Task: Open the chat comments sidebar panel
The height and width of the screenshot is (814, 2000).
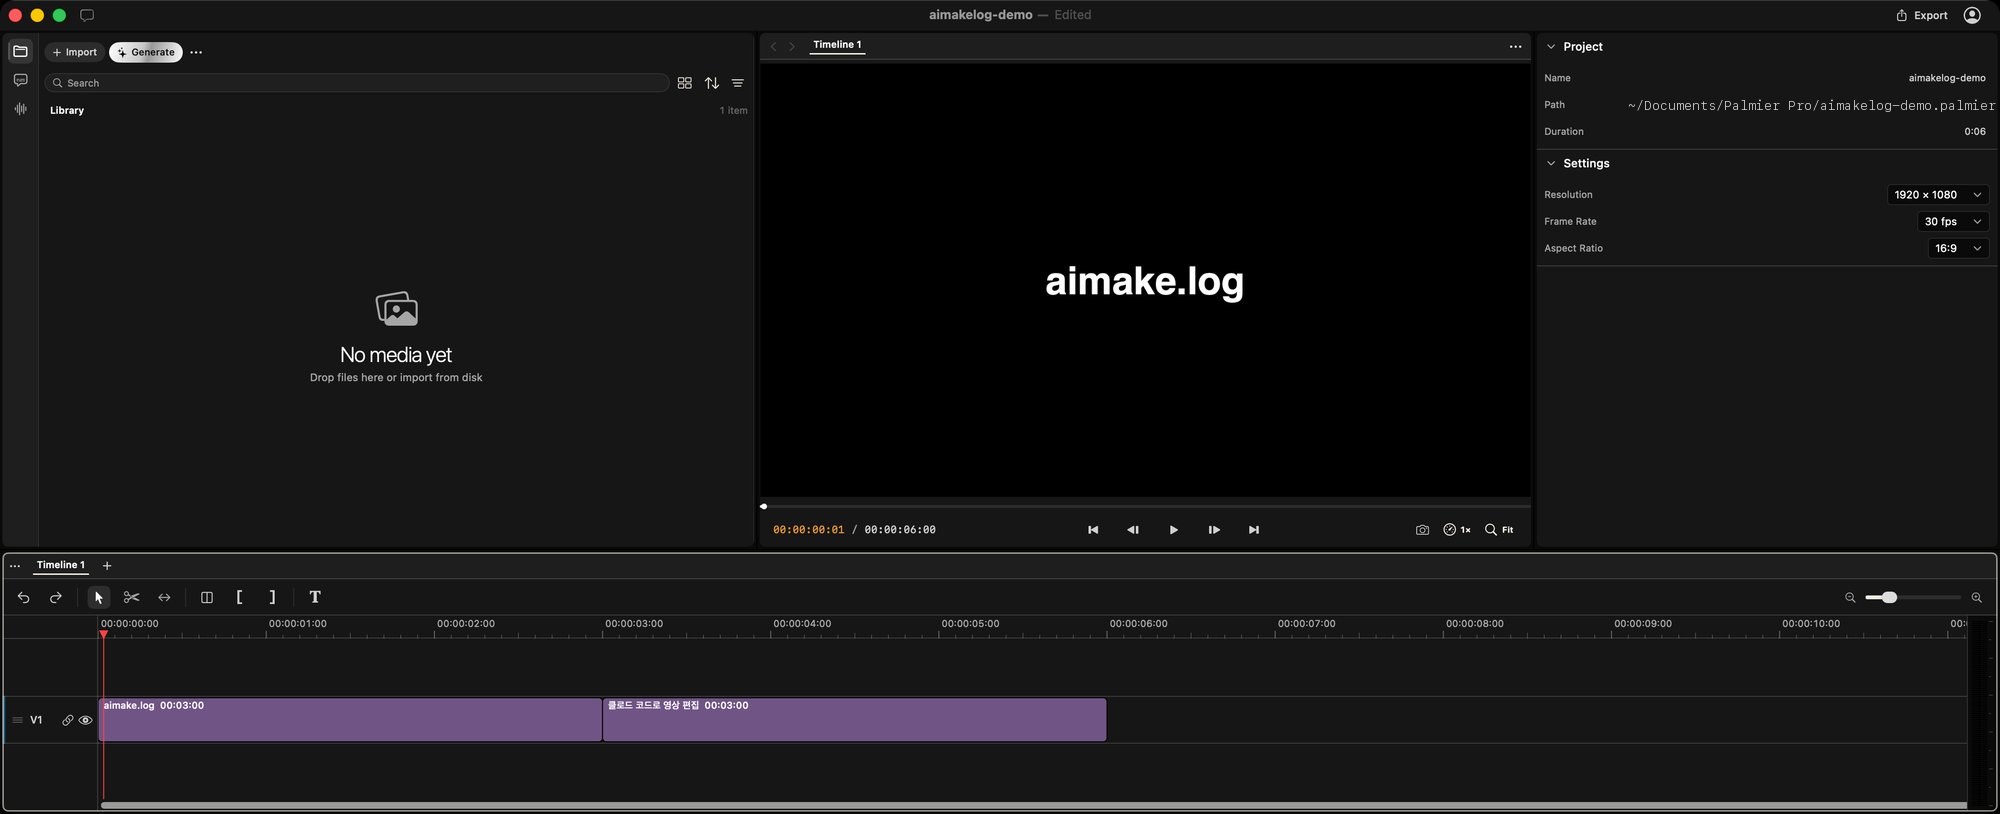Action: click(x=20, y=80)
